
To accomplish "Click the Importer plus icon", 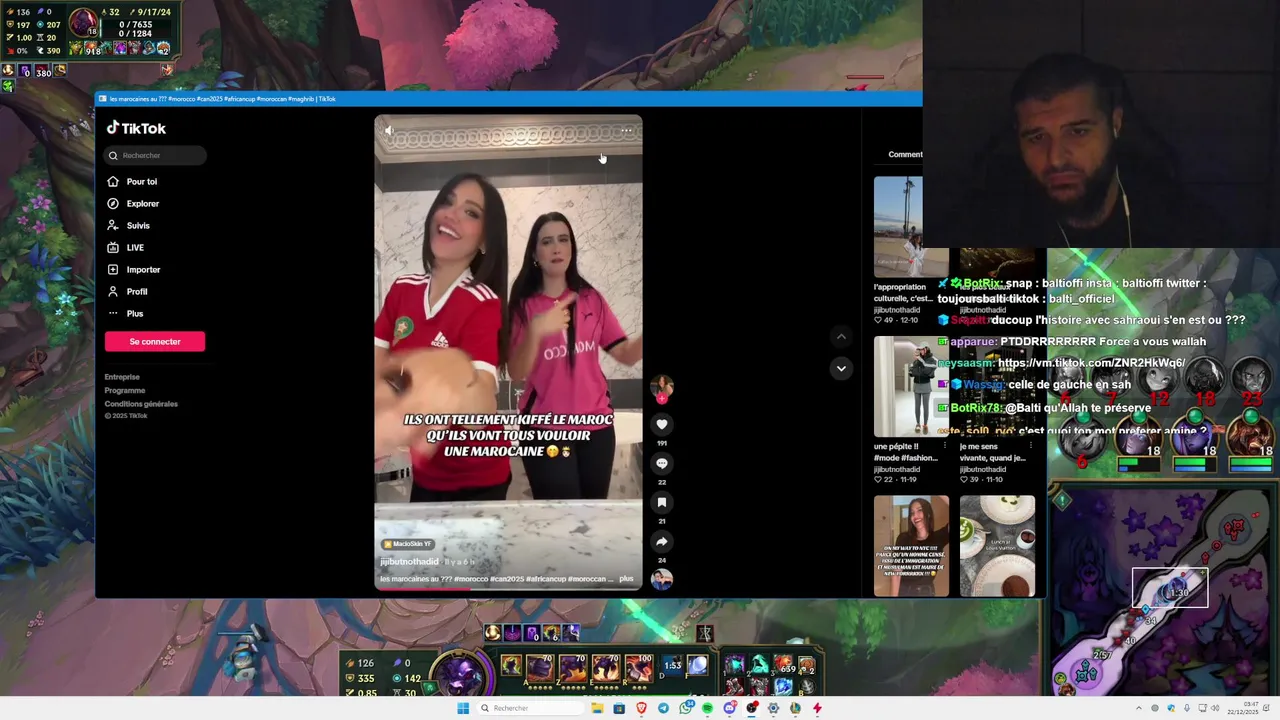I will (113, 270).
